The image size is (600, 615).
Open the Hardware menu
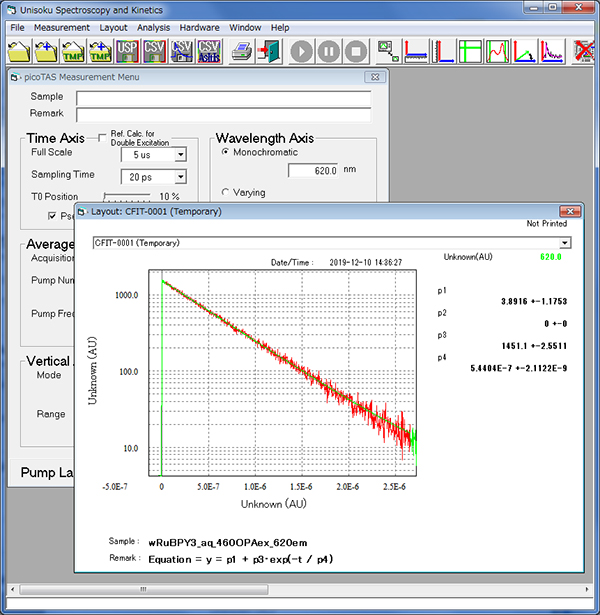(200, 27)
